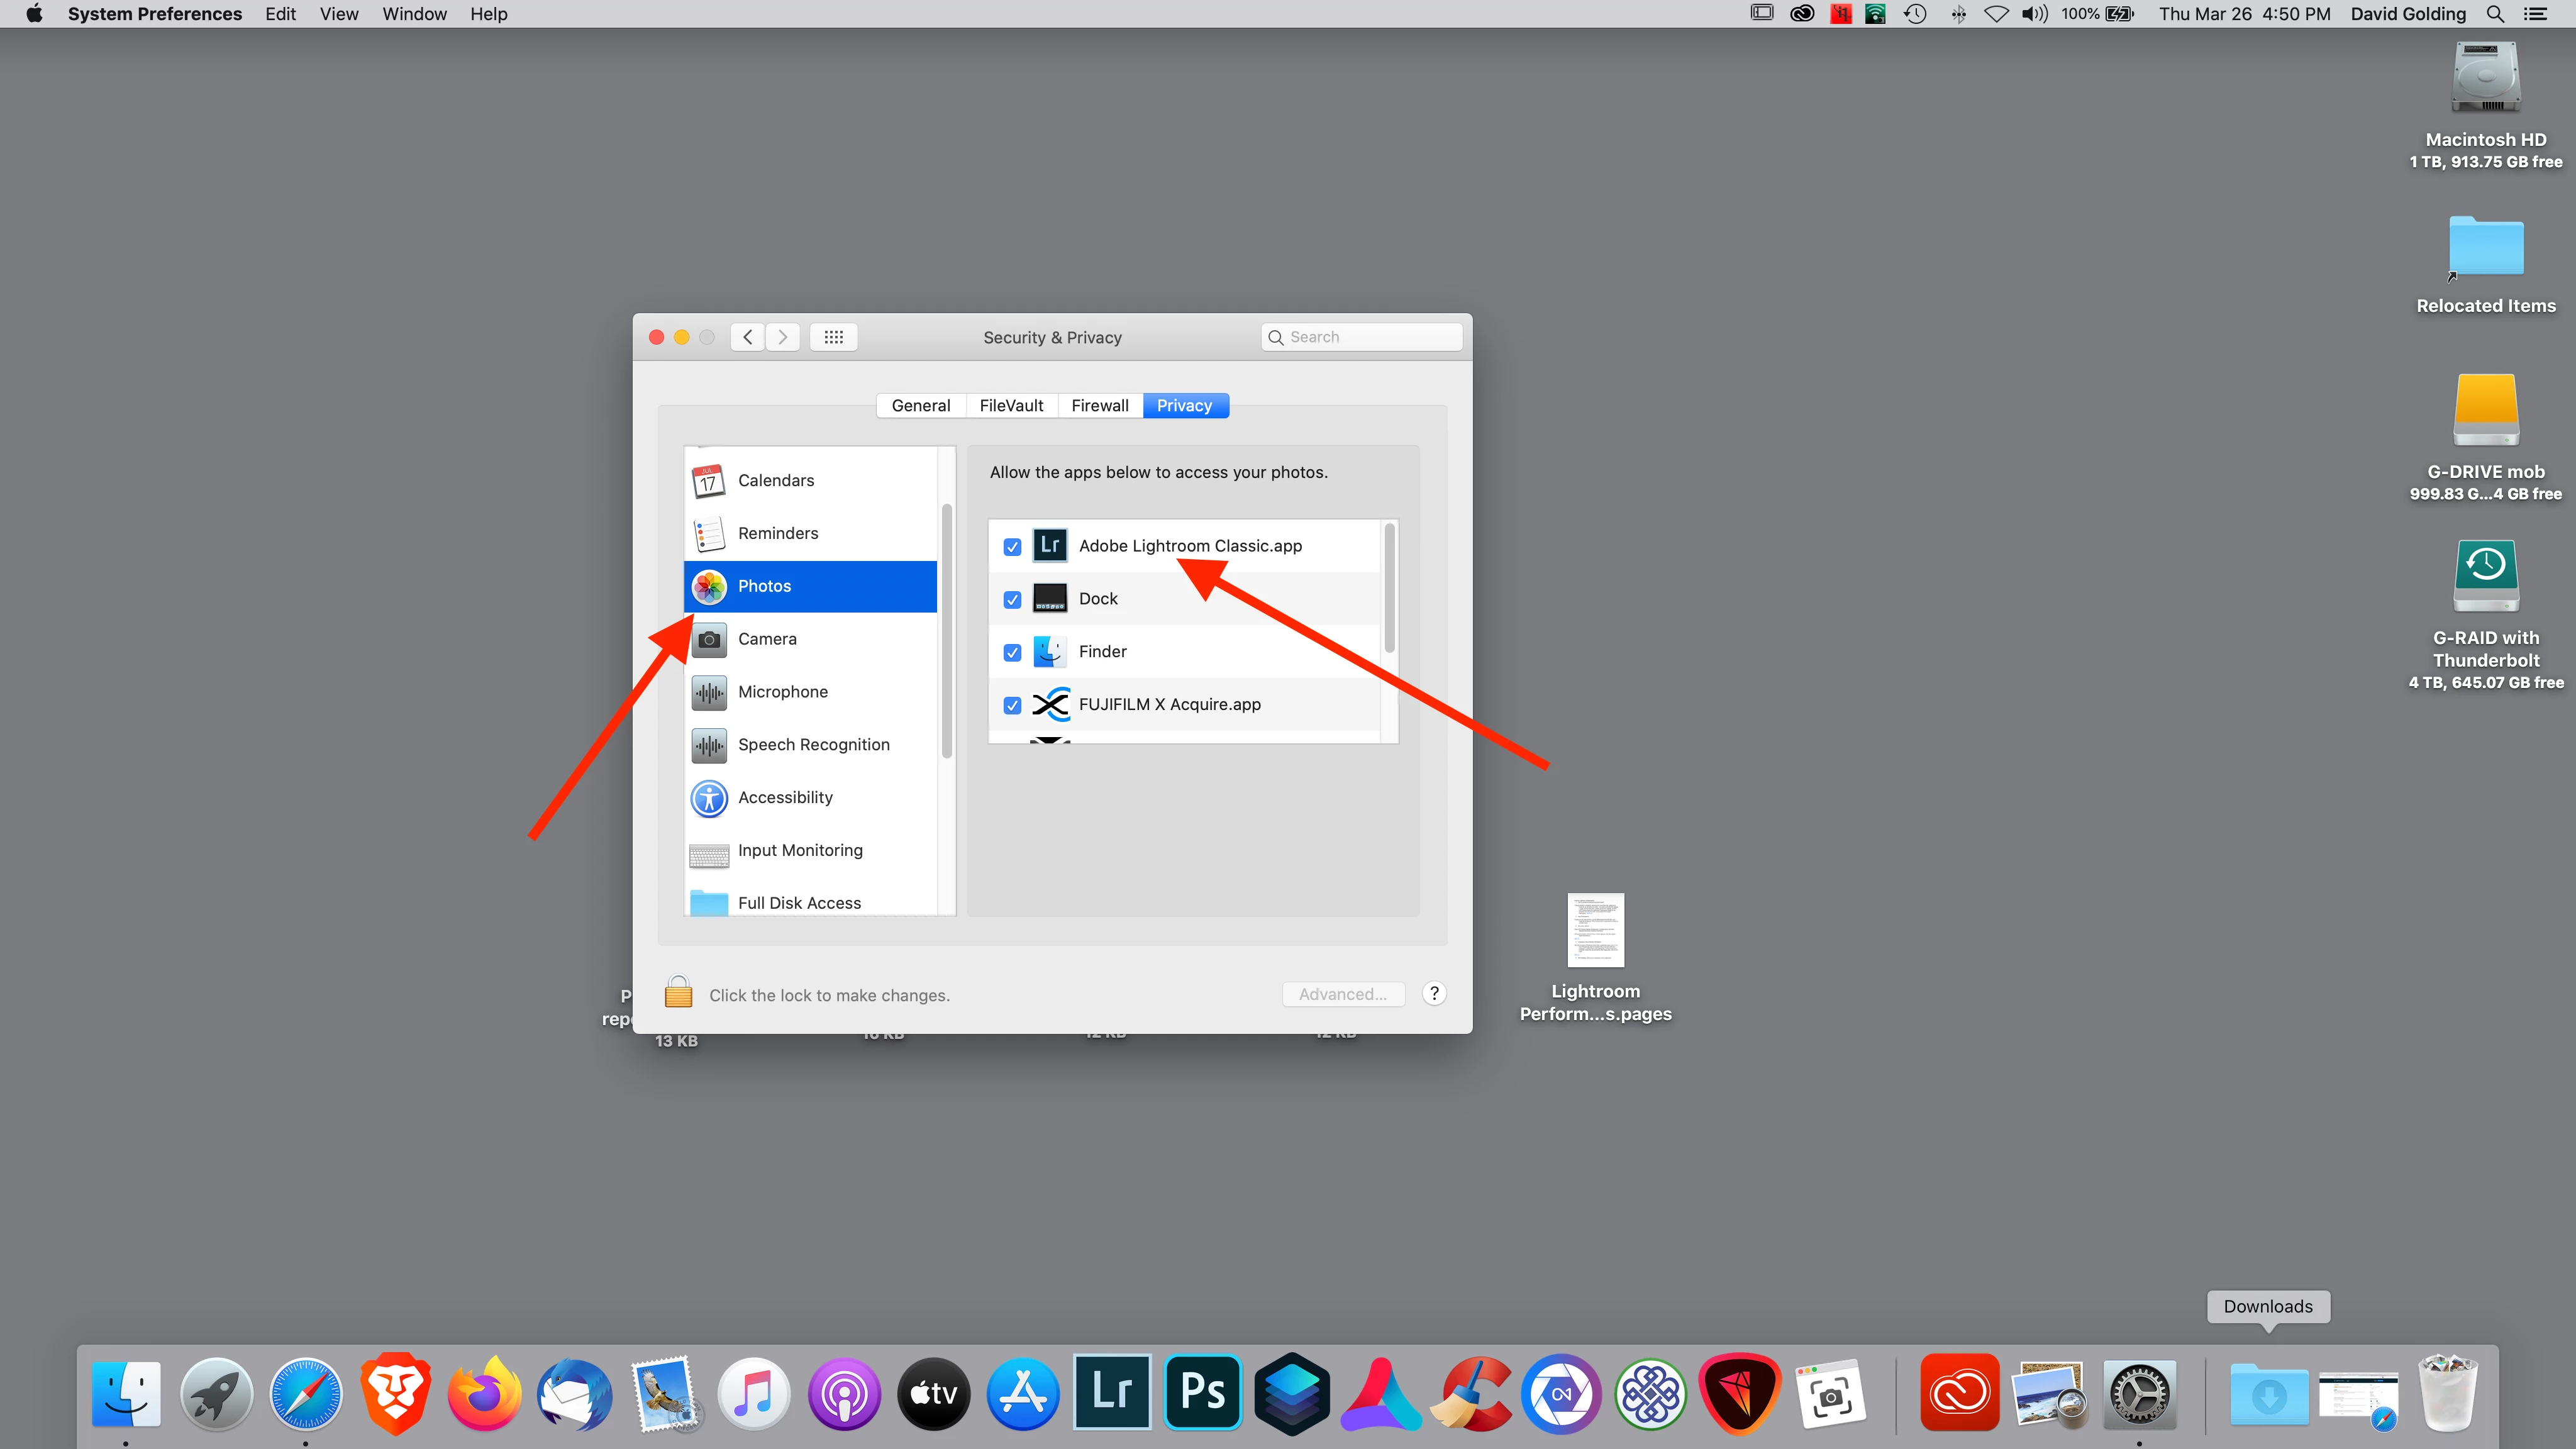The height and width of the screenshot is (1449, 2576).
Task: Select Calendars in the privacy sidebar
Action: (775, 481)
